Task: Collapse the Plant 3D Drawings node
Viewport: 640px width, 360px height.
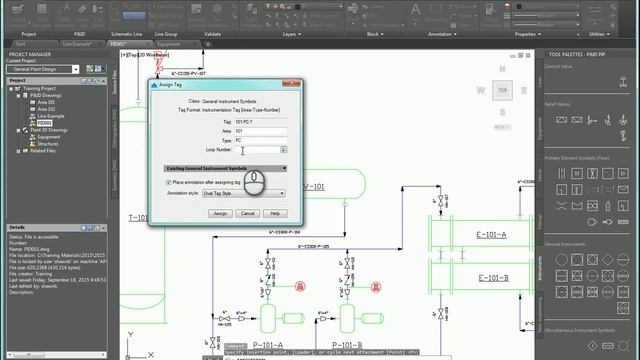Action: tap(18, 130)
